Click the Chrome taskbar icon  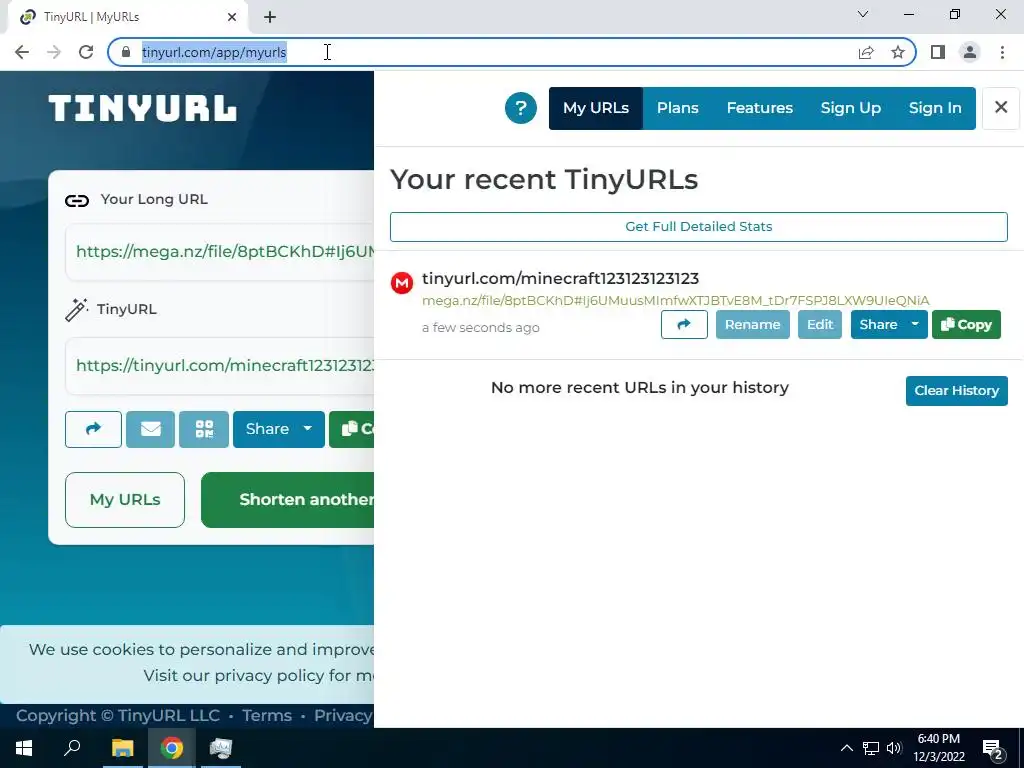pos(172,748)
